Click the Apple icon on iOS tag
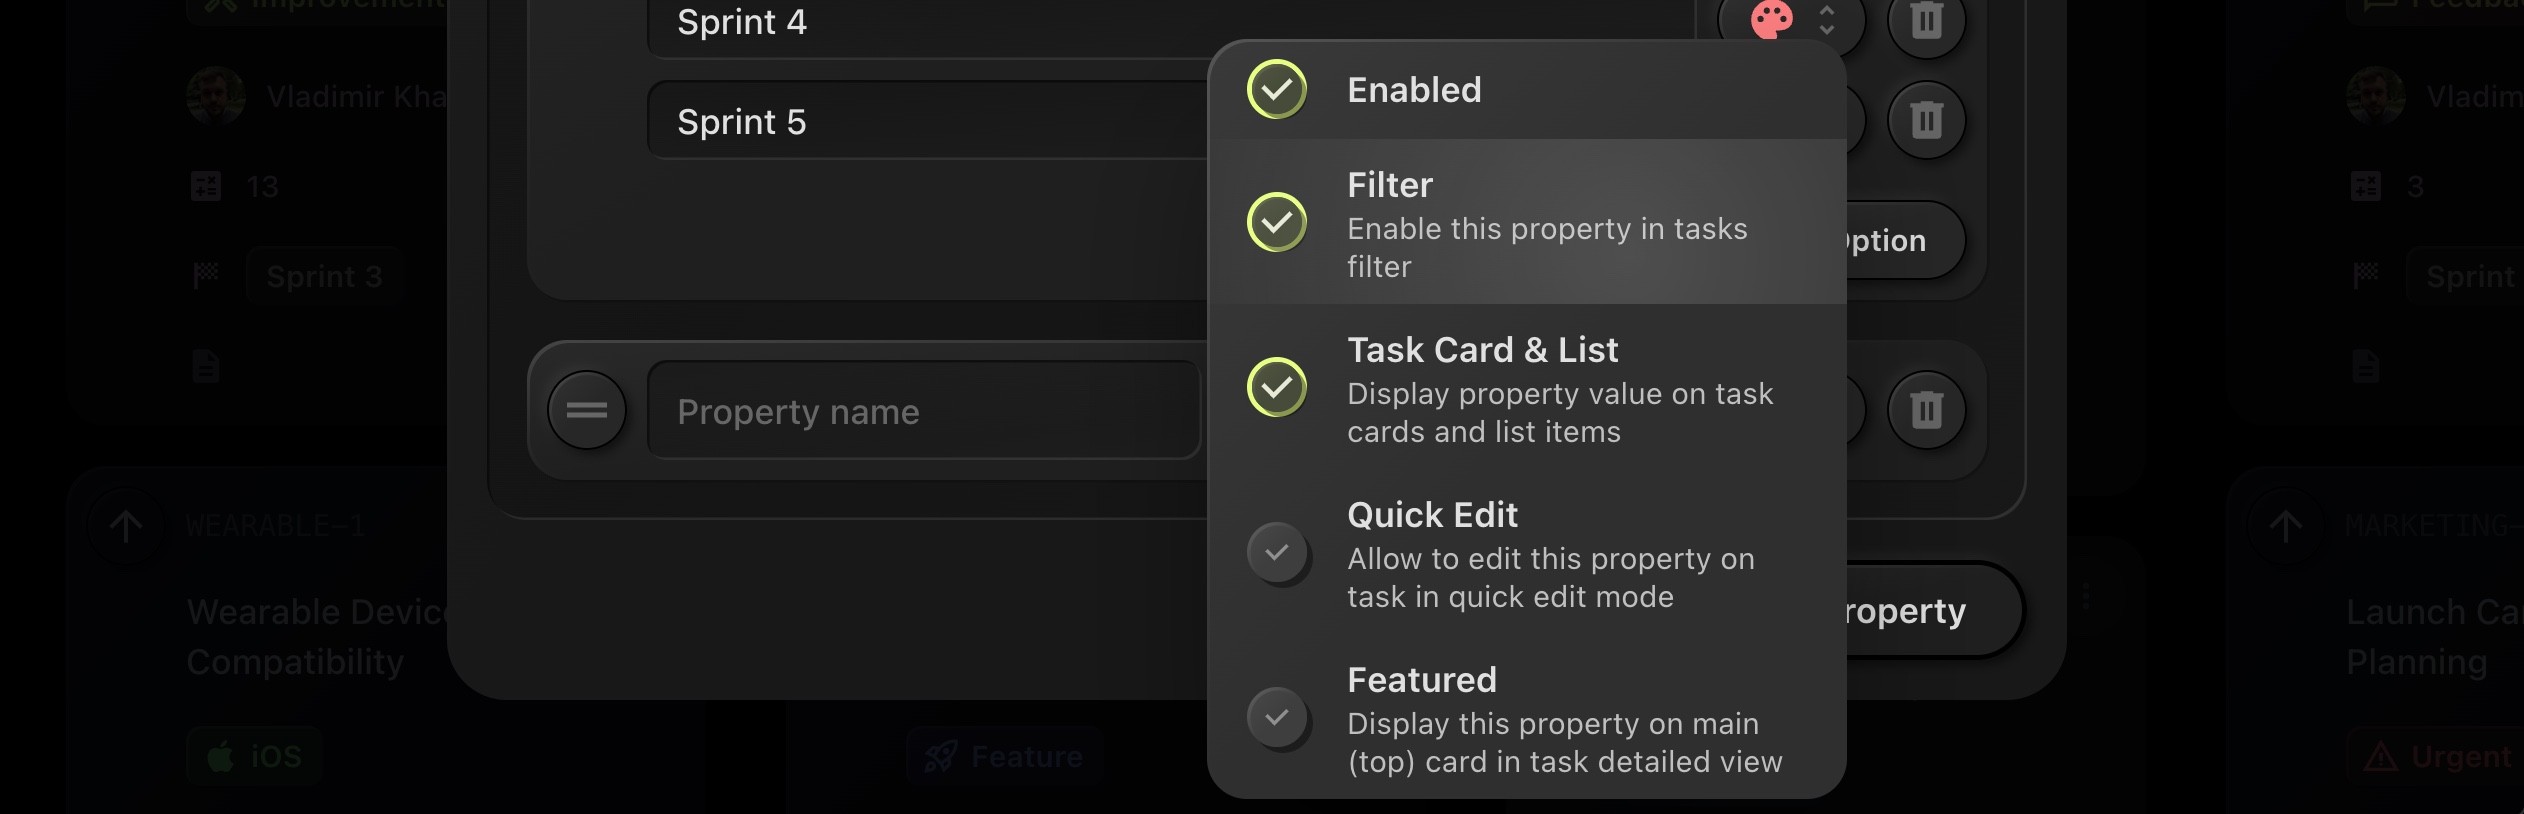Viewport: 2524px width, 814px height. 220,756
